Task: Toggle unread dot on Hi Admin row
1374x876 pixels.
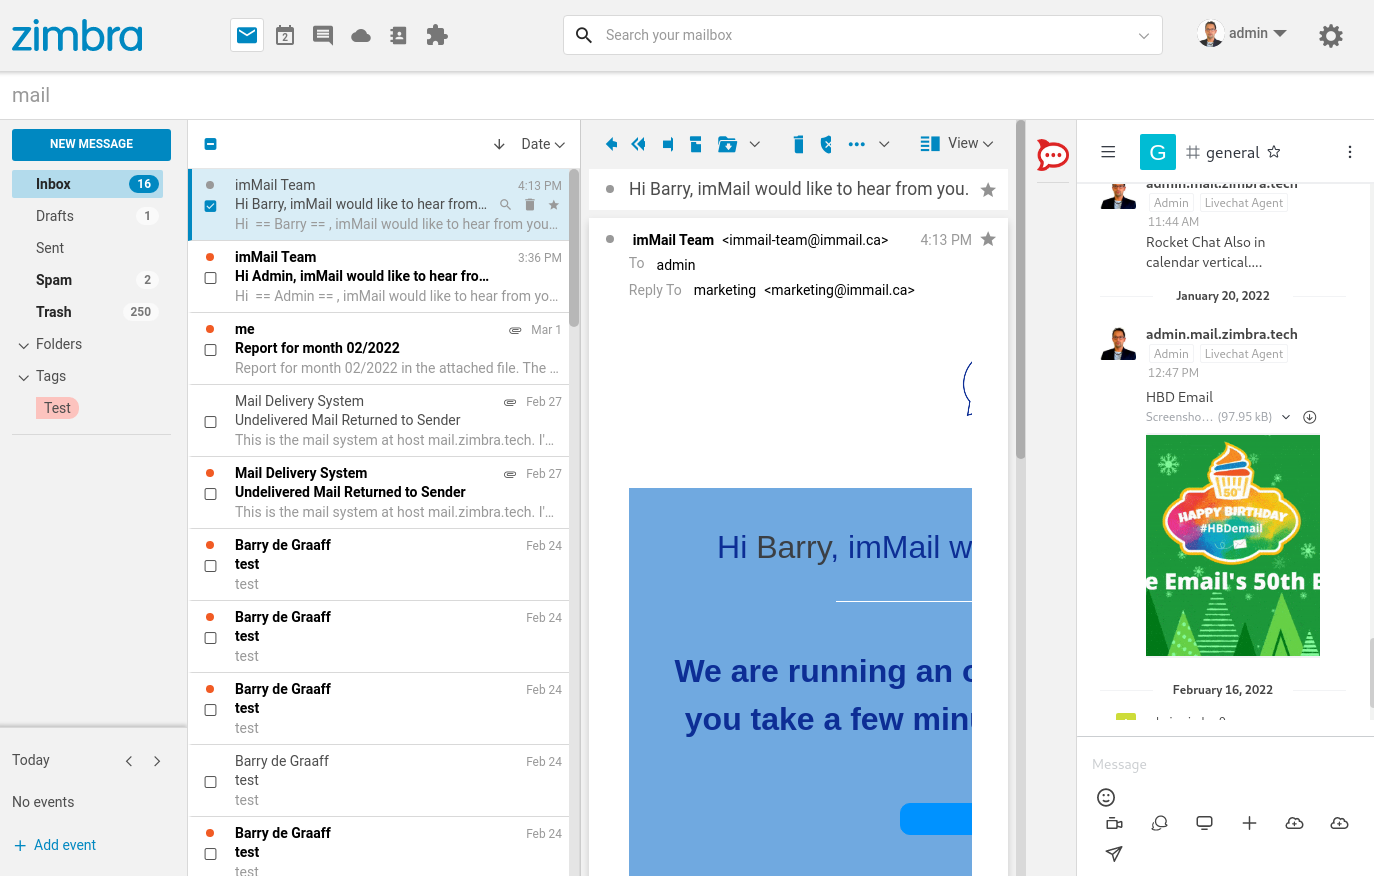Action: point(210,257)
